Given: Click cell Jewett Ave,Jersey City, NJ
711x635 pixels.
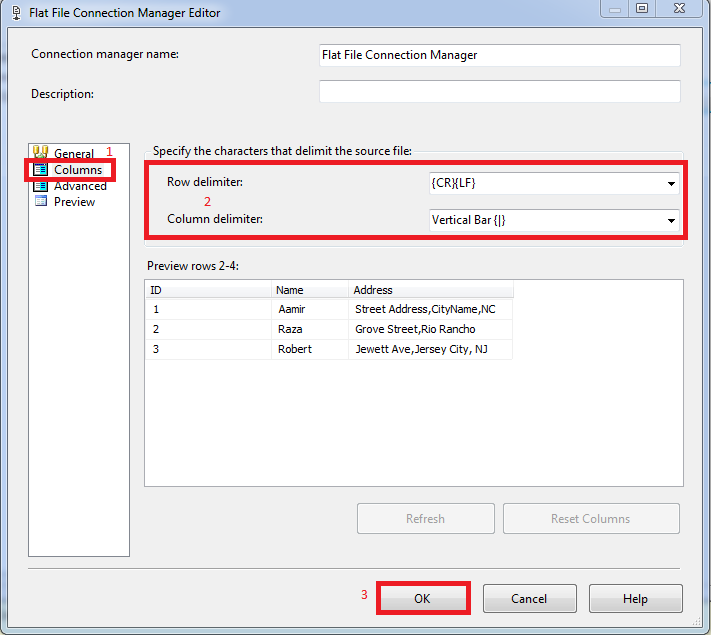Looking at the screenshot, I should point(431,349).
